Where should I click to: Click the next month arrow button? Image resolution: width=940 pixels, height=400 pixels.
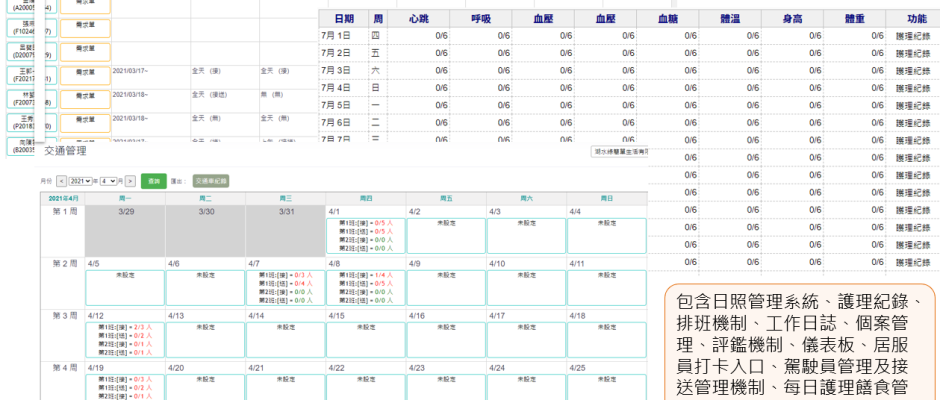[x=130, y=181]
